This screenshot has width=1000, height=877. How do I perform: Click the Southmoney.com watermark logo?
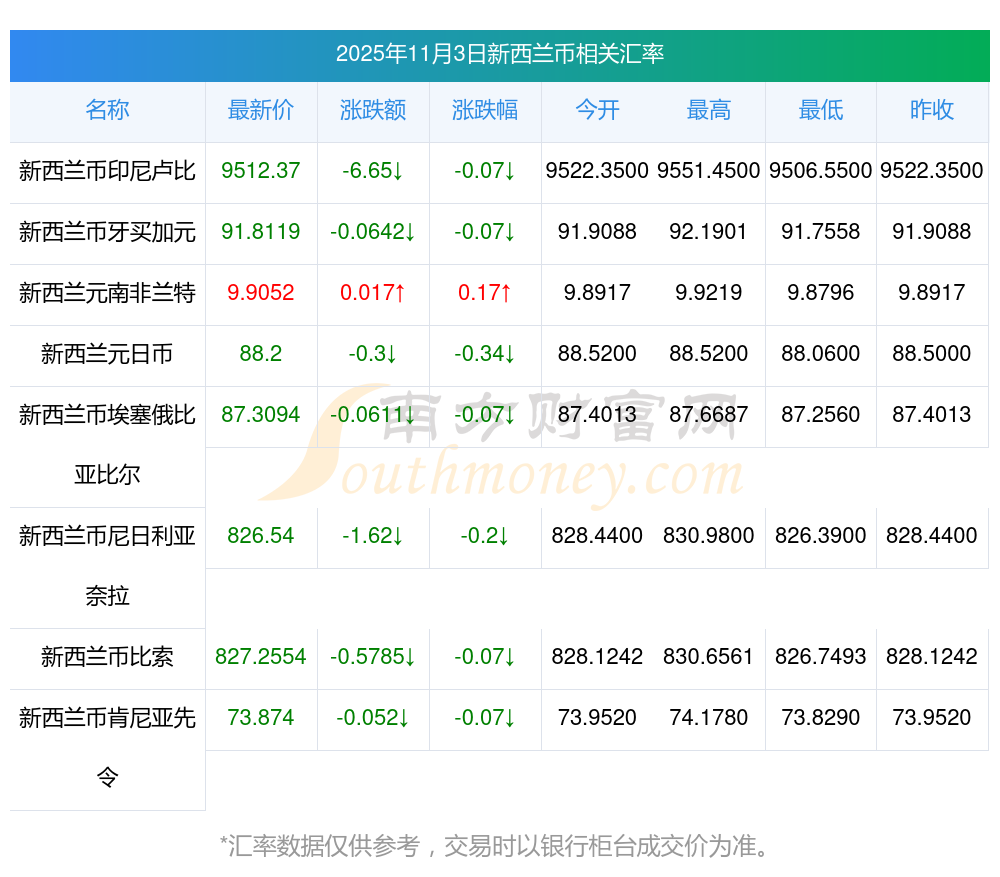[x=500, y=445]
